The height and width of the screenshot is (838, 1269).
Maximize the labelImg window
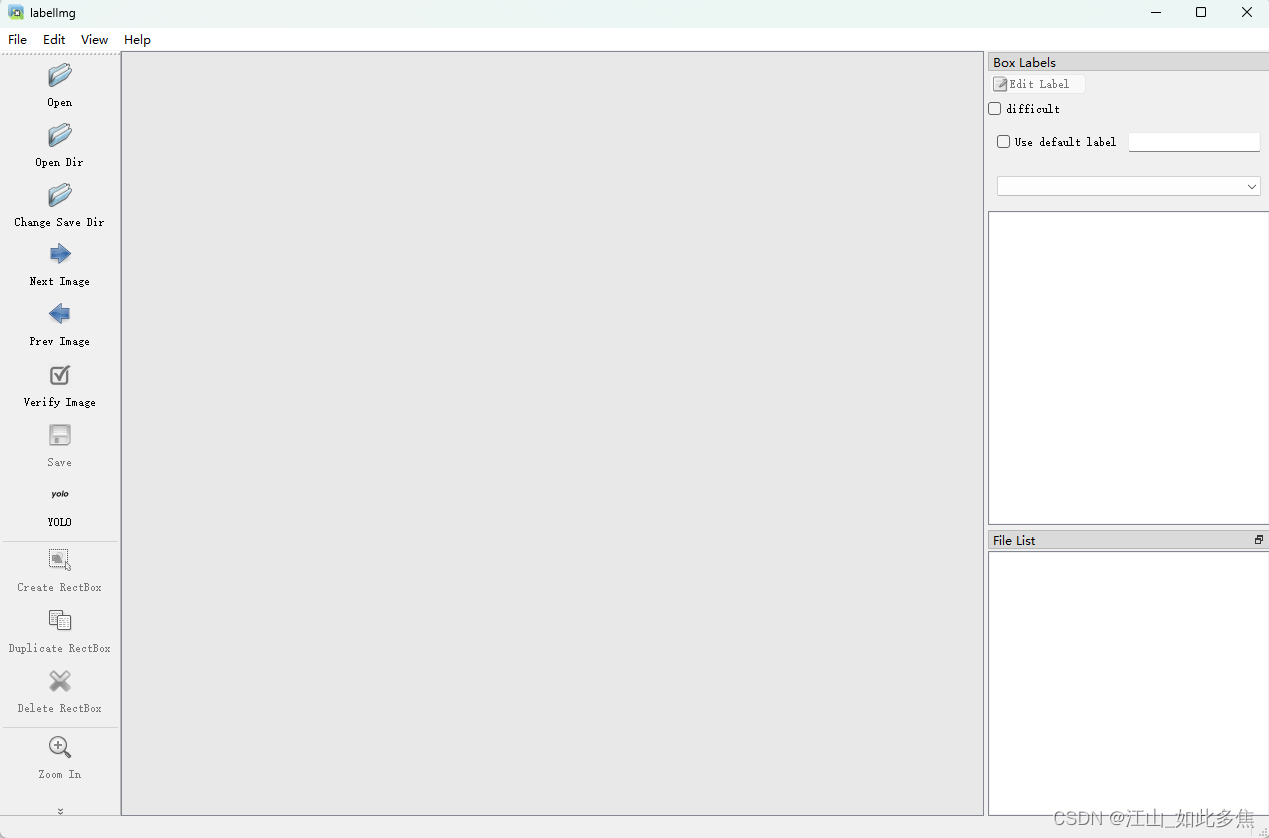pos(1201,13)
